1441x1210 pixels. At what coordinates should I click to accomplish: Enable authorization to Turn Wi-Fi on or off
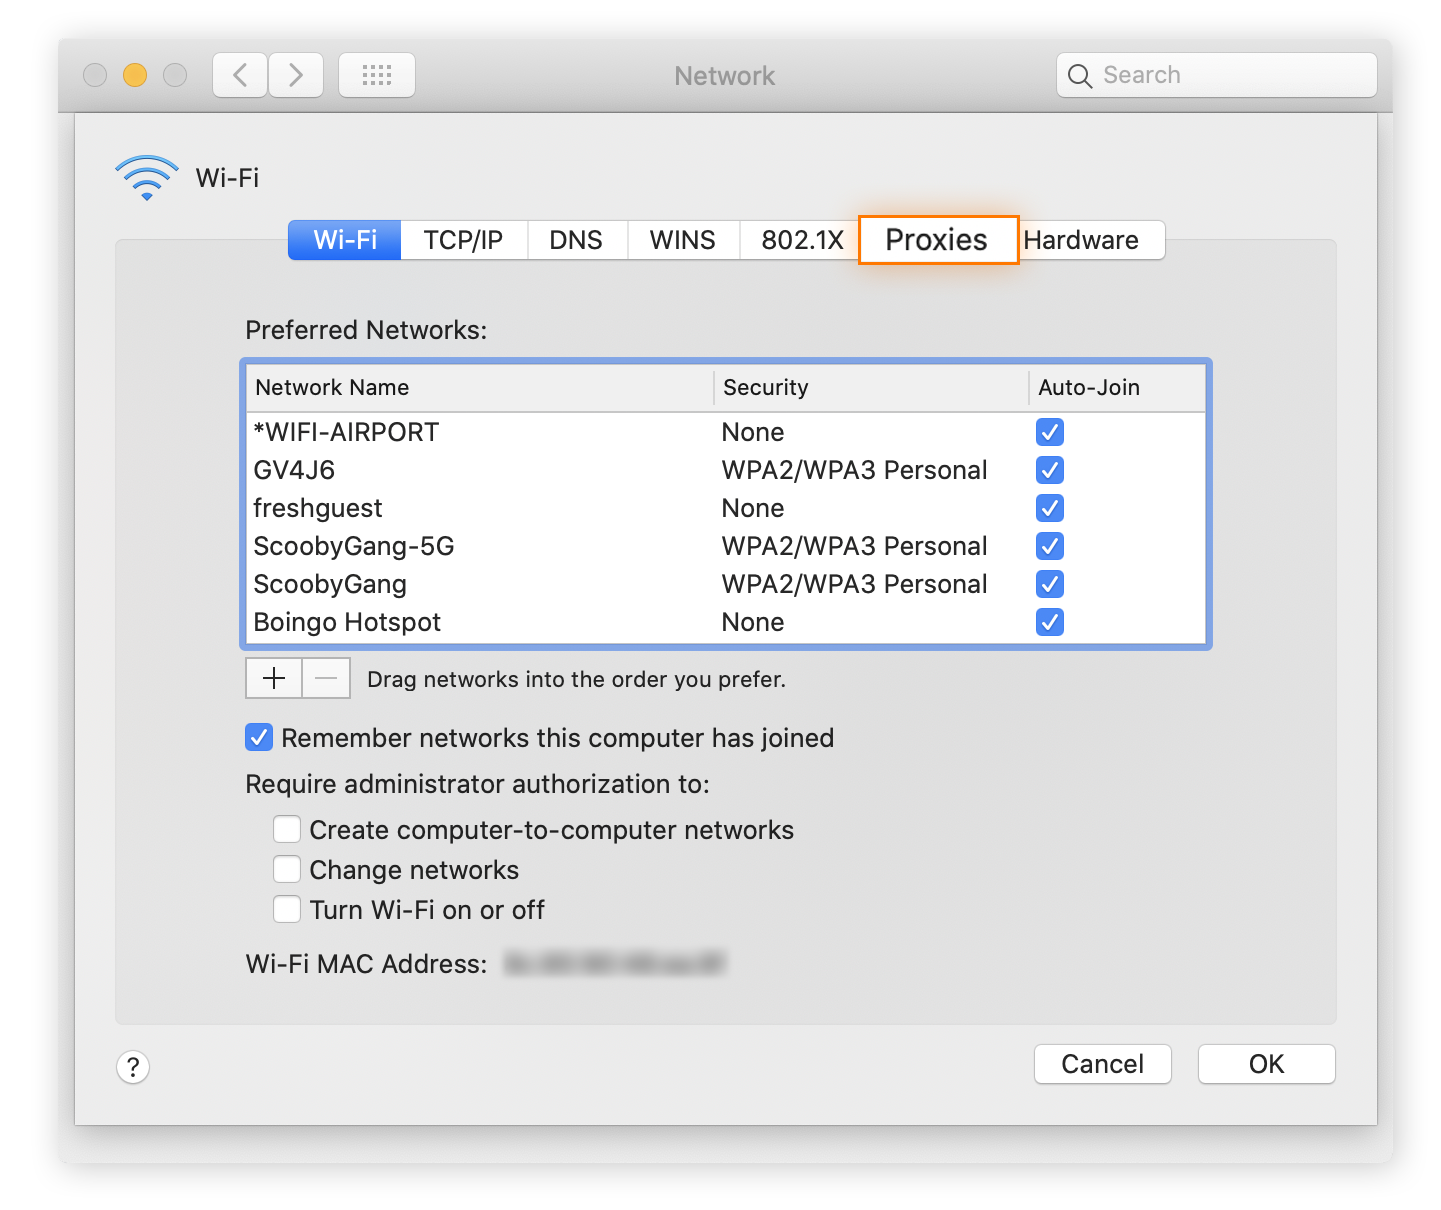(x=287, y=909)
